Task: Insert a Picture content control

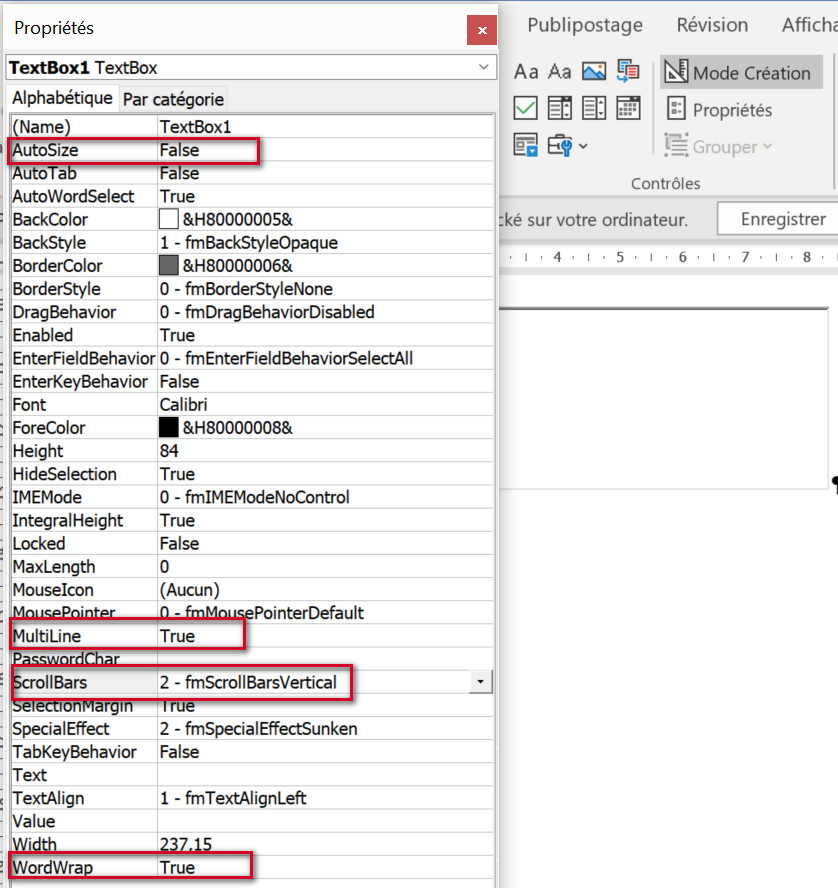Action: pyautogui.click(x=594, y=72)
